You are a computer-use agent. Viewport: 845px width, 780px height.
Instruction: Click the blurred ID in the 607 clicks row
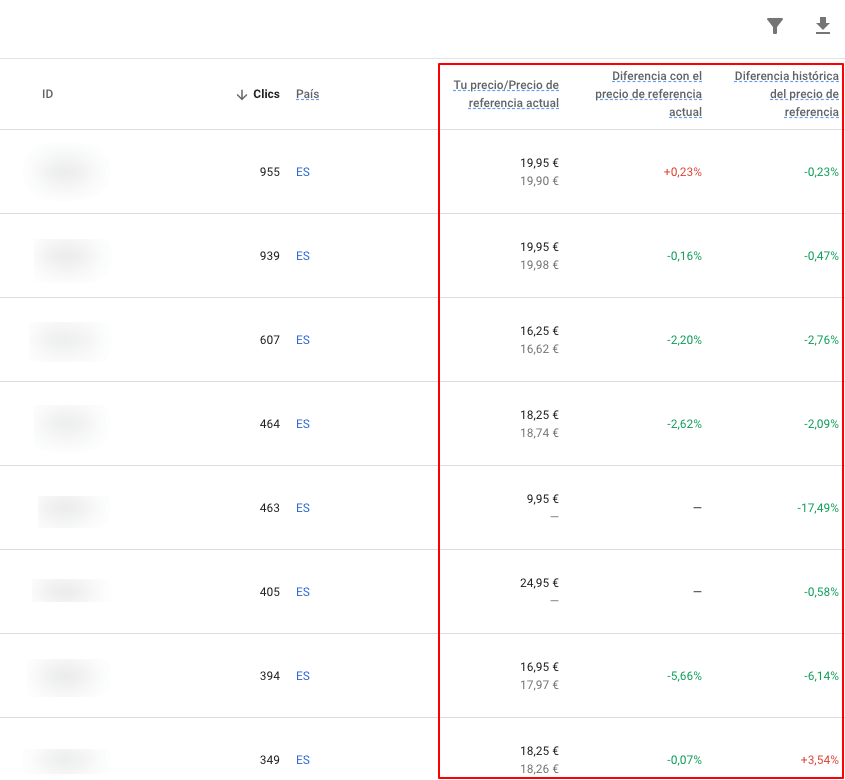(70, 341)
